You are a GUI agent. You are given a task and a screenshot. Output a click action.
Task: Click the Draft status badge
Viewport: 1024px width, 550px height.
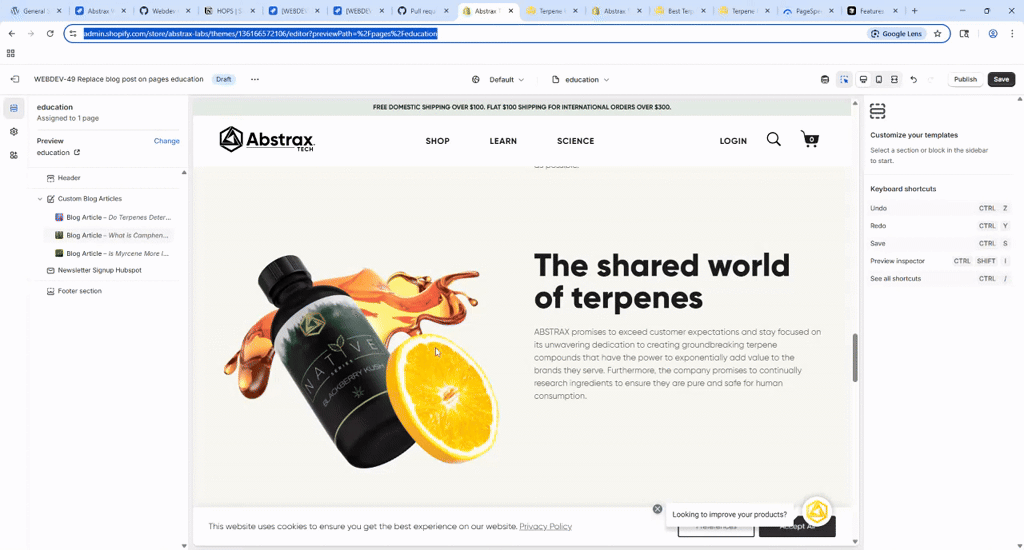point(223,79)
